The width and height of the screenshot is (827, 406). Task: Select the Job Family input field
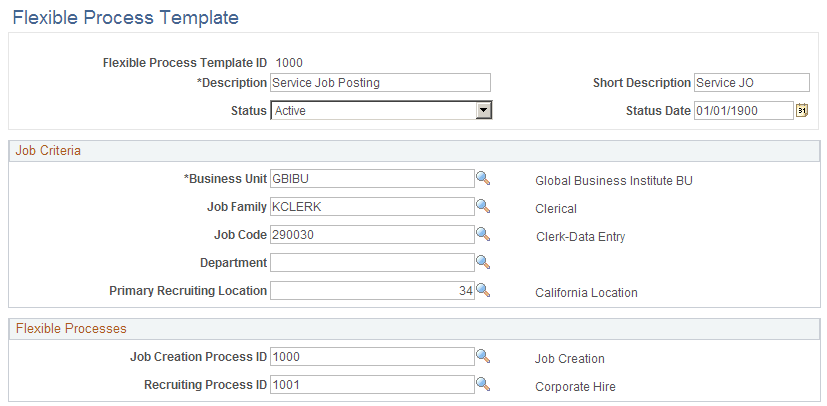click(x=372, y=207)
